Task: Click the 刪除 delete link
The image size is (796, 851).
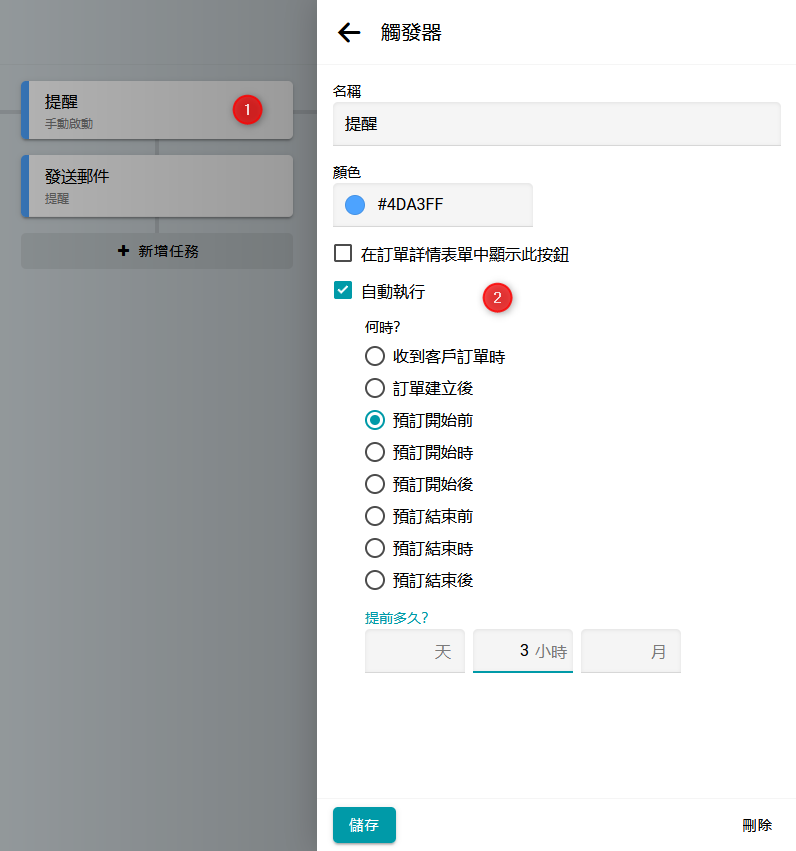Action: [x=757, y=825]
